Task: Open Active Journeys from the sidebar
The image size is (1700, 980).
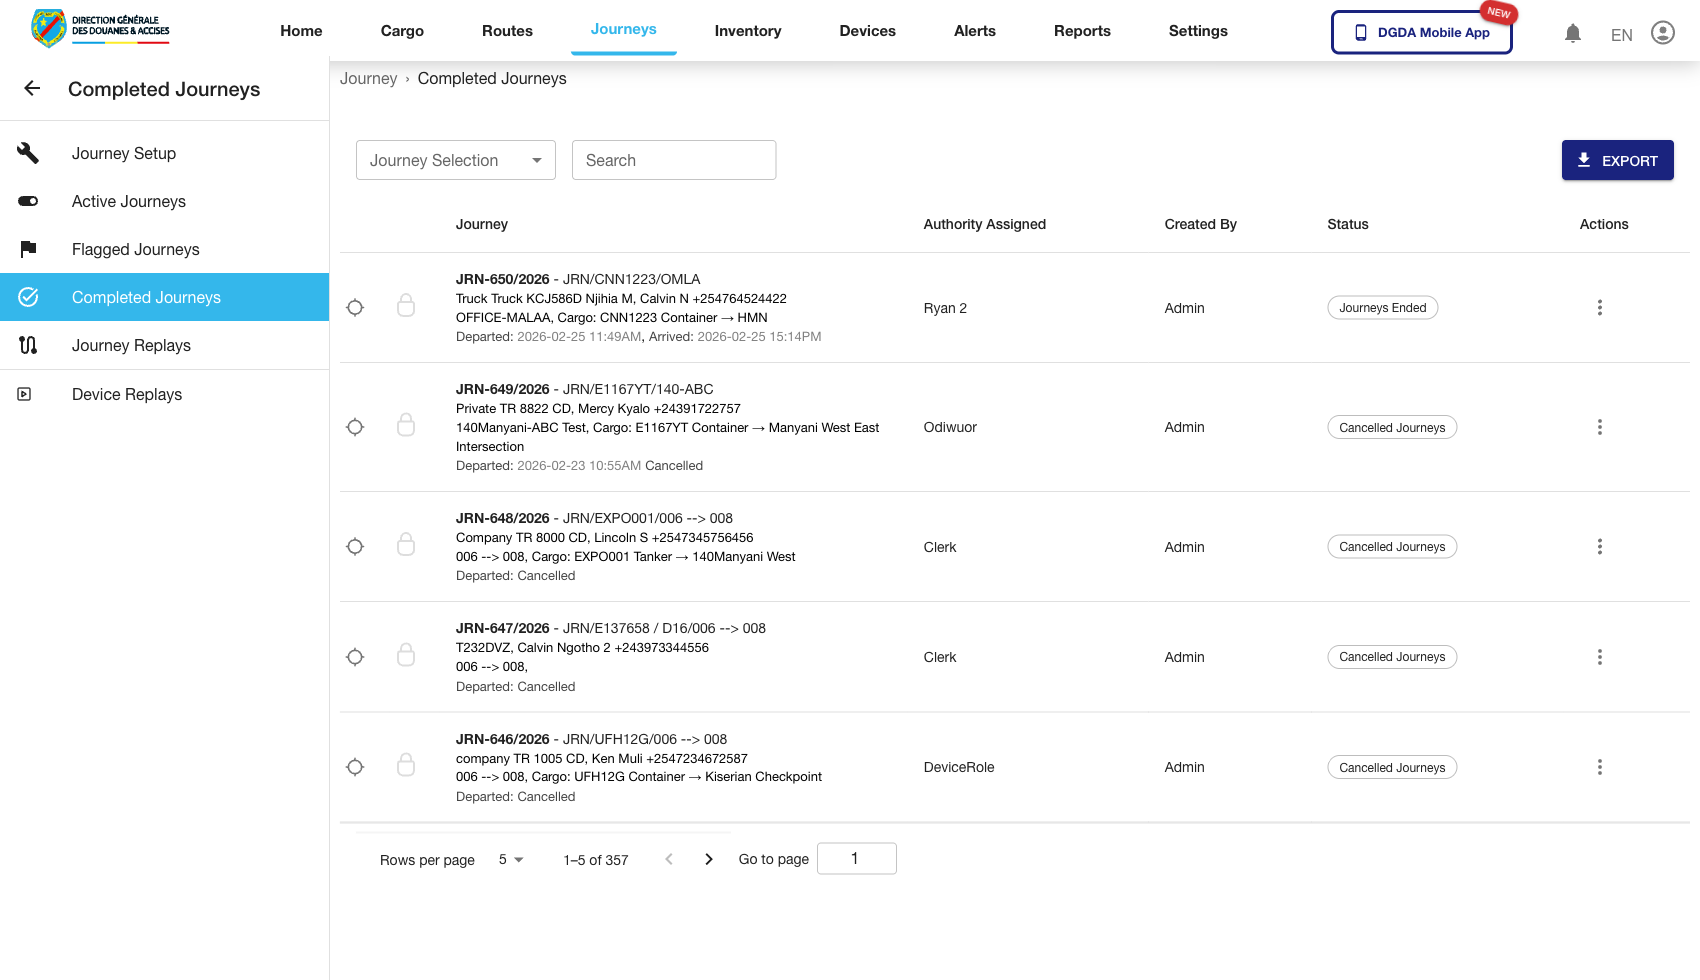Action: (129, 201)
